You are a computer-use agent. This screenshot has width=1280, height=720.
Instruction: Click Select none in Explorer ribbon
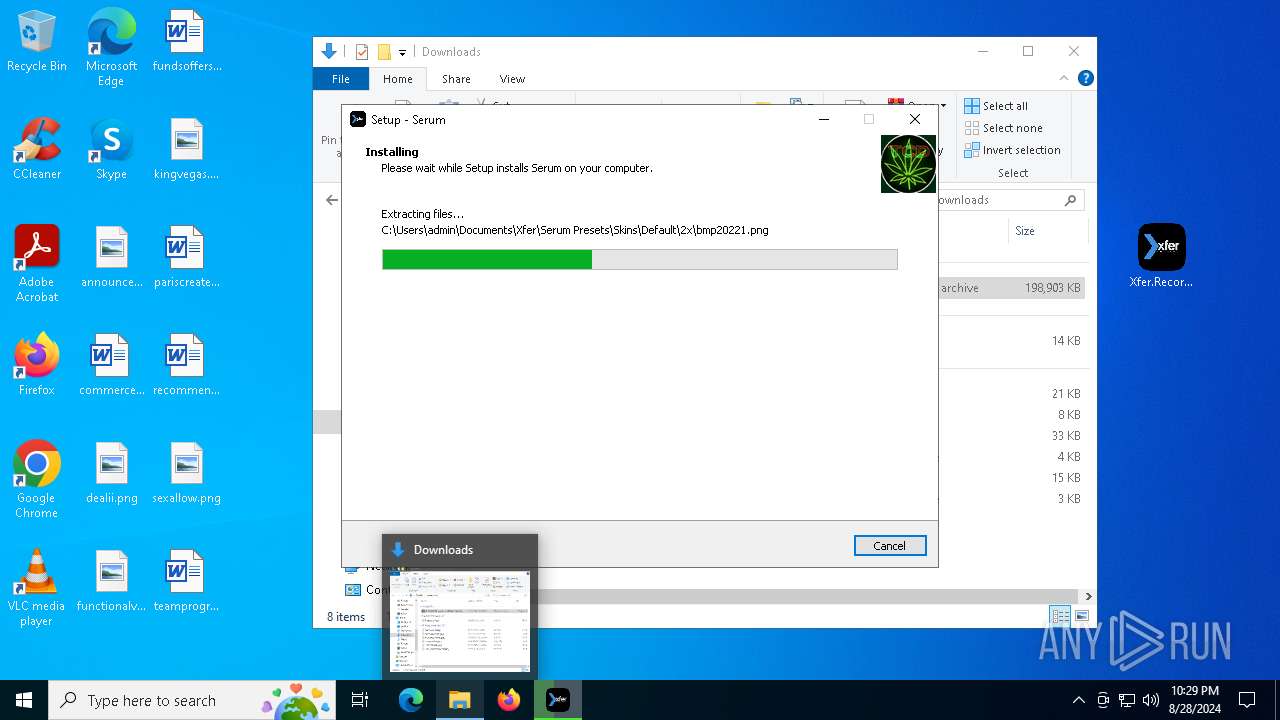click(1003, 128)
